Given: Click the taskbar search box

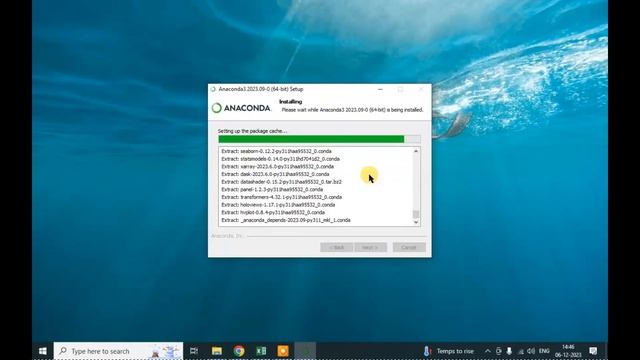Looking at the screenshot, I should [x=118, y=351].
